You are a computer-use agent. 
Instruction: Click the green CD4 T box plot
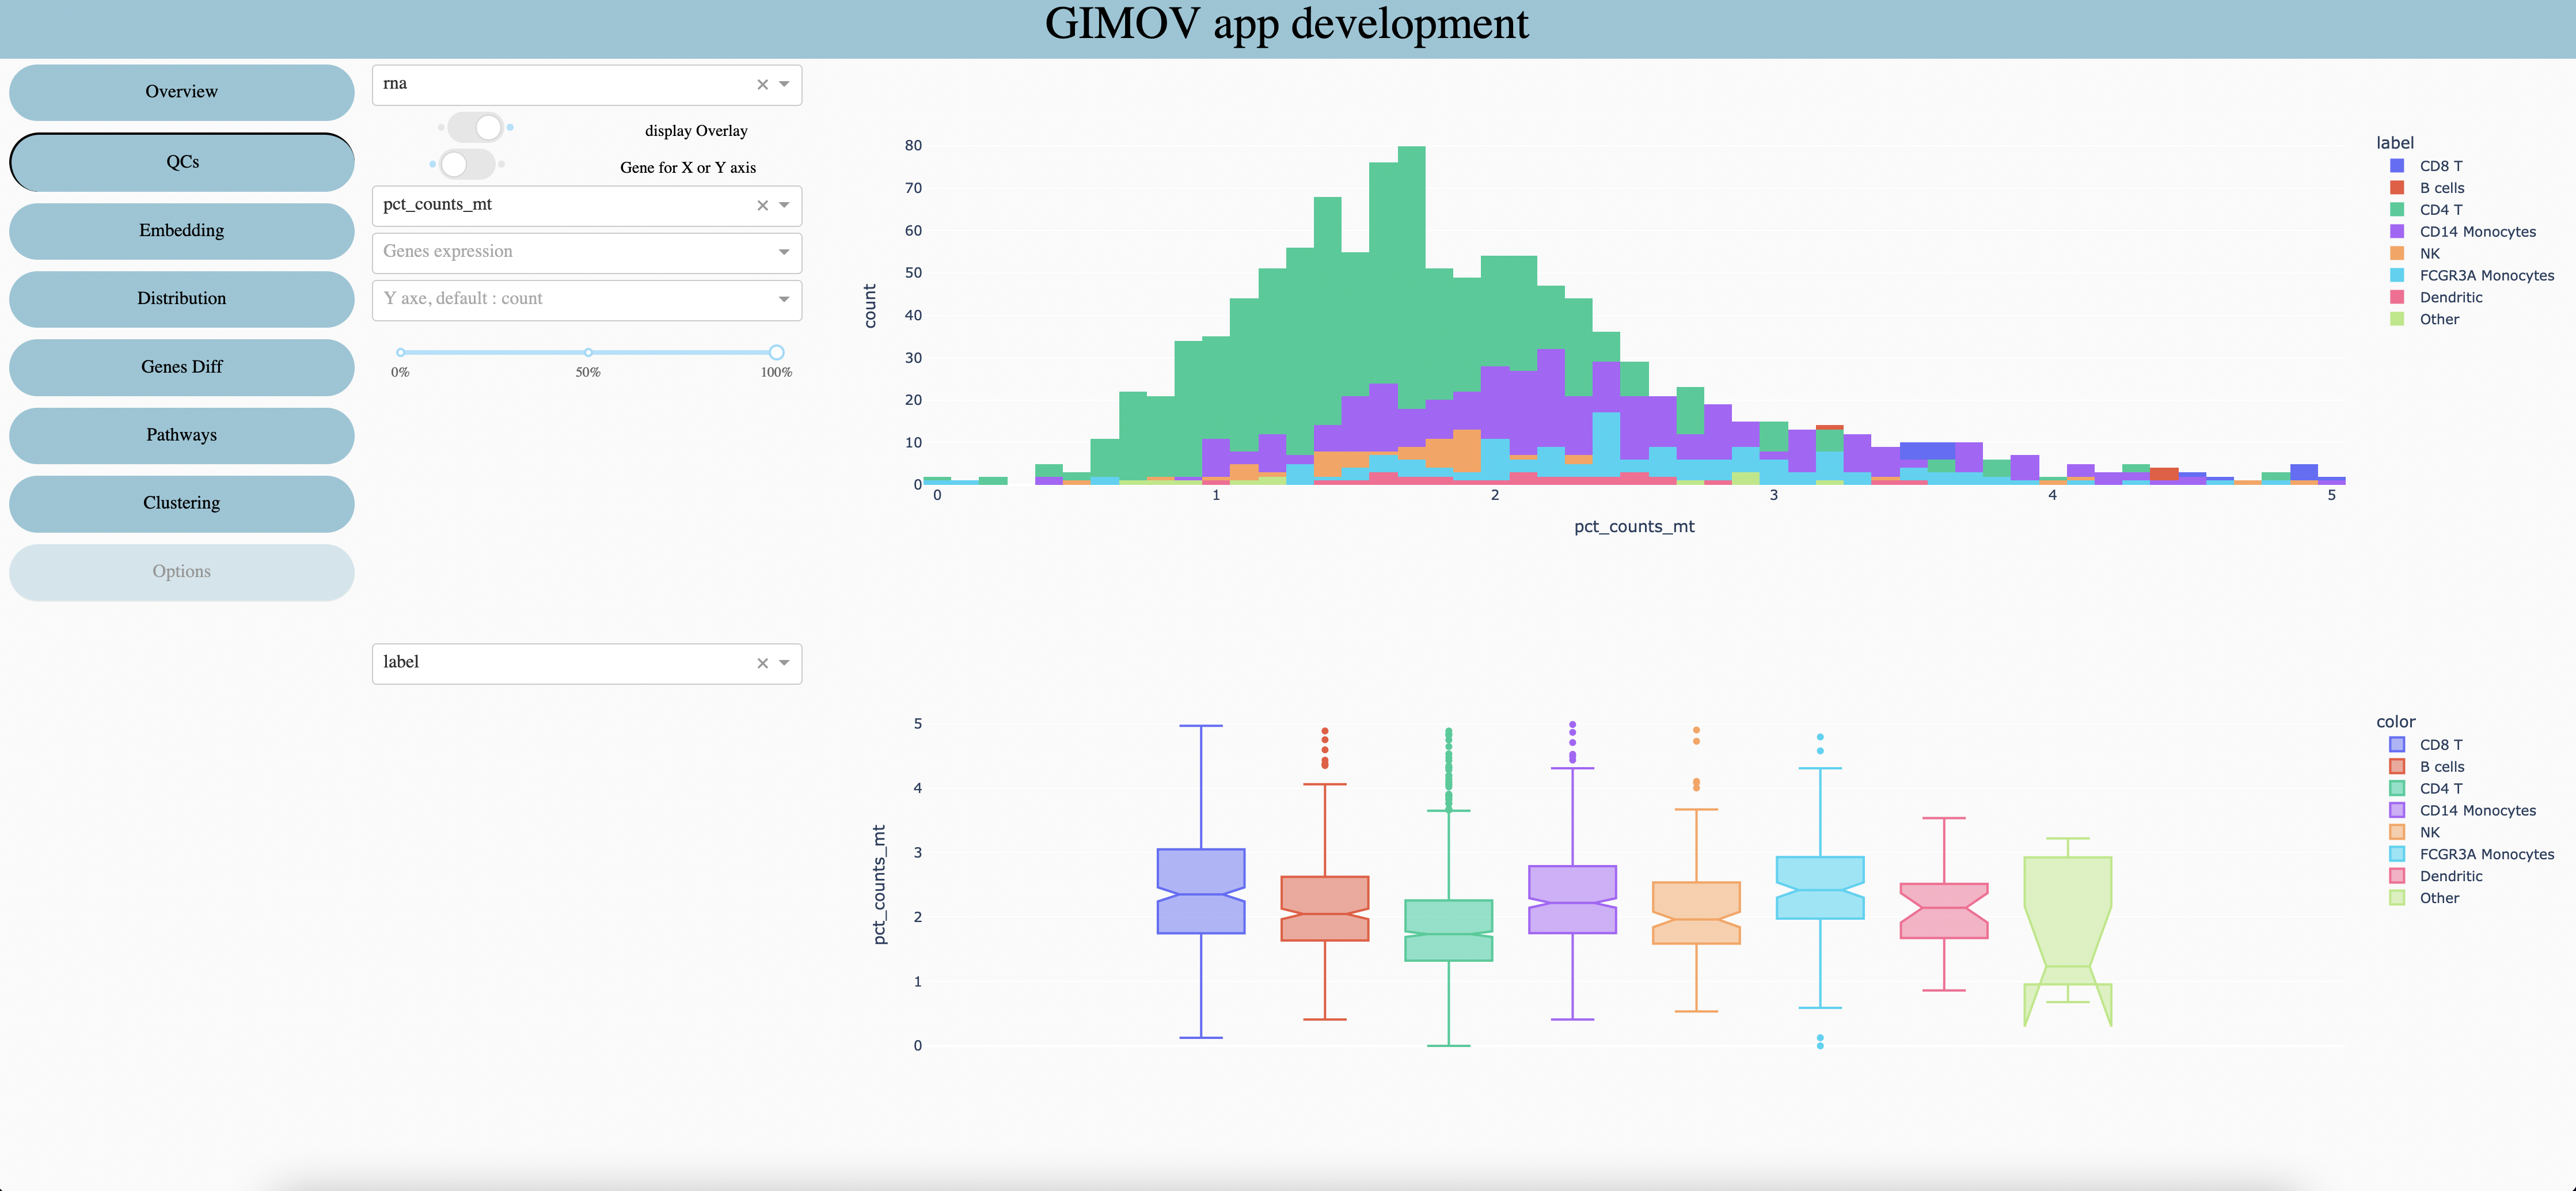pos(1449,930)
